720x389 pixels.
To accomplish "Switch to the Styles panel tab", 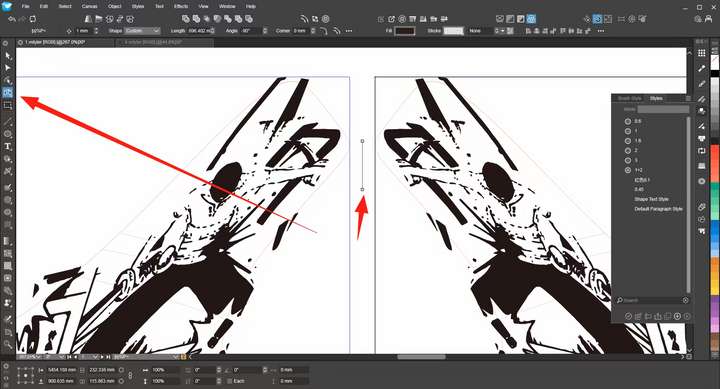I will [x=656, y=98].
